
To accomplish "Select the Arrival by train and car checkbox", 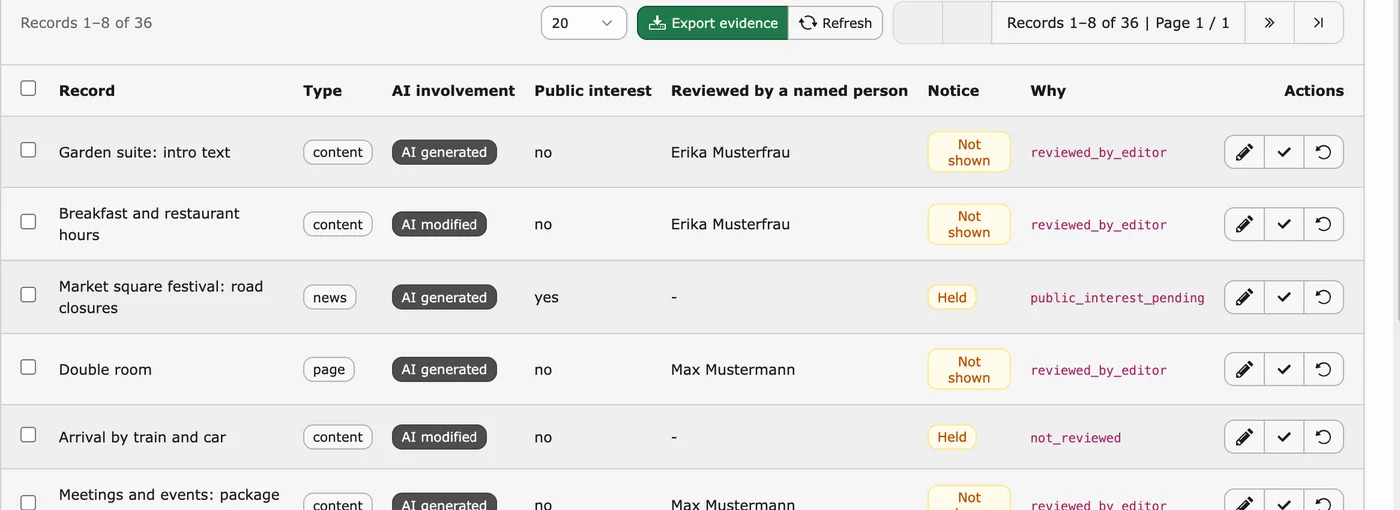I will tap(28, 435).
